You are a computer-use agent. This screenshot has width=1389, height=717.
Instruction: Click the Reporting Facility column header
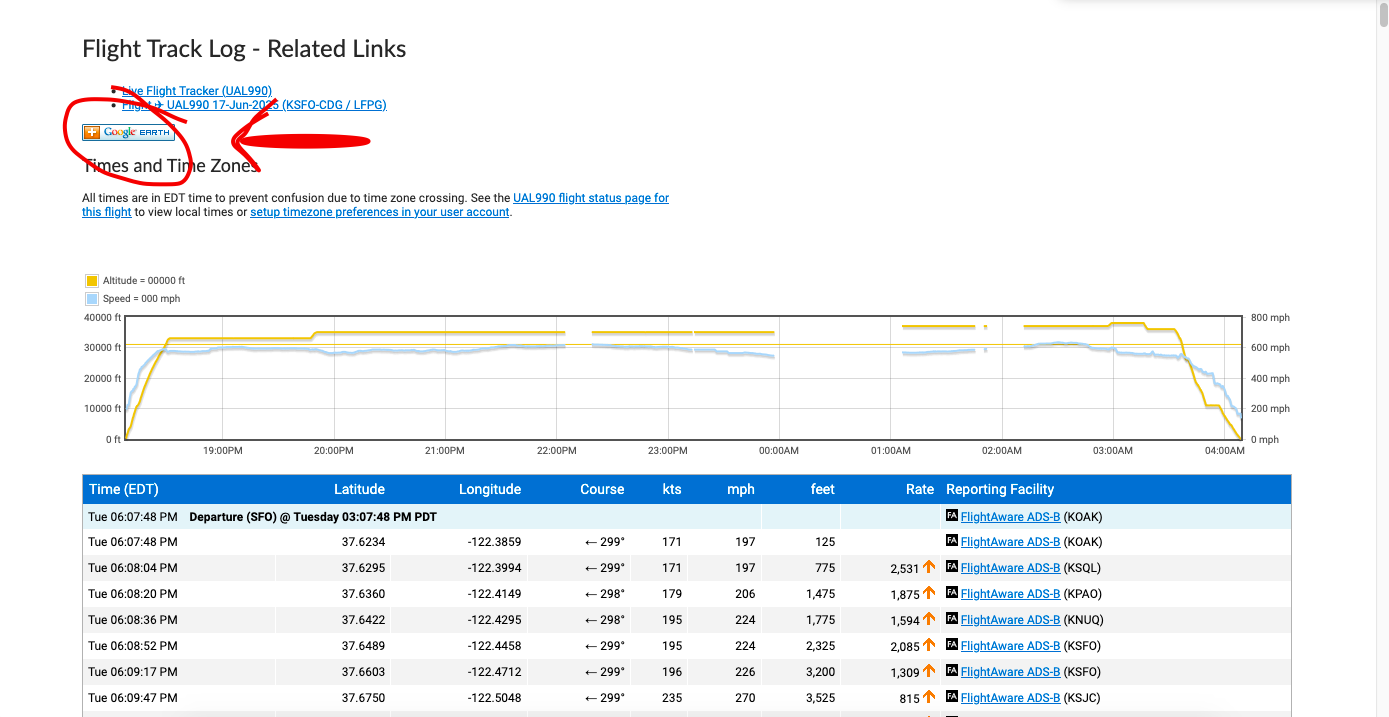click(1000, 489)
